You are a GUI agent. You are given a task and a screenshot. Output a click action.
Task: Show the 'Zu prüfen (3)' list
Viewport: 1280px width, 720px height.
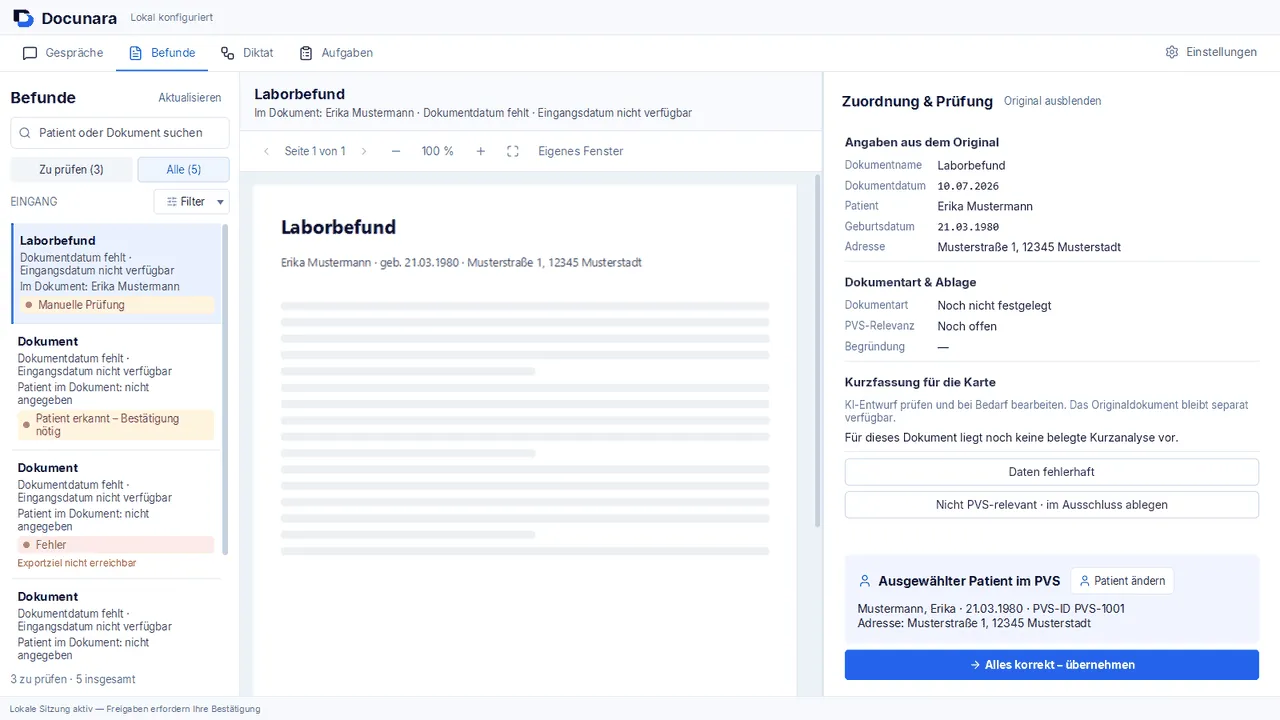[x=71, y=170]
